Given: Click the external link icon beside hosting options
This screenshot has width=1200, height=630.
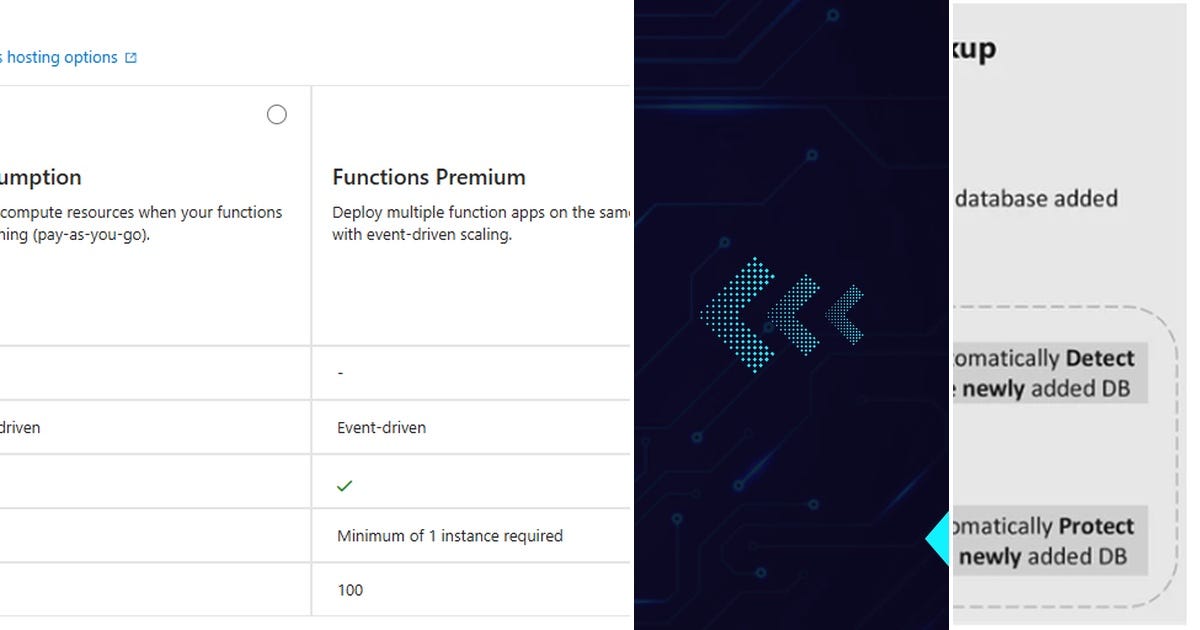Looking at the screenshot, I should click(x=131, y=58).
